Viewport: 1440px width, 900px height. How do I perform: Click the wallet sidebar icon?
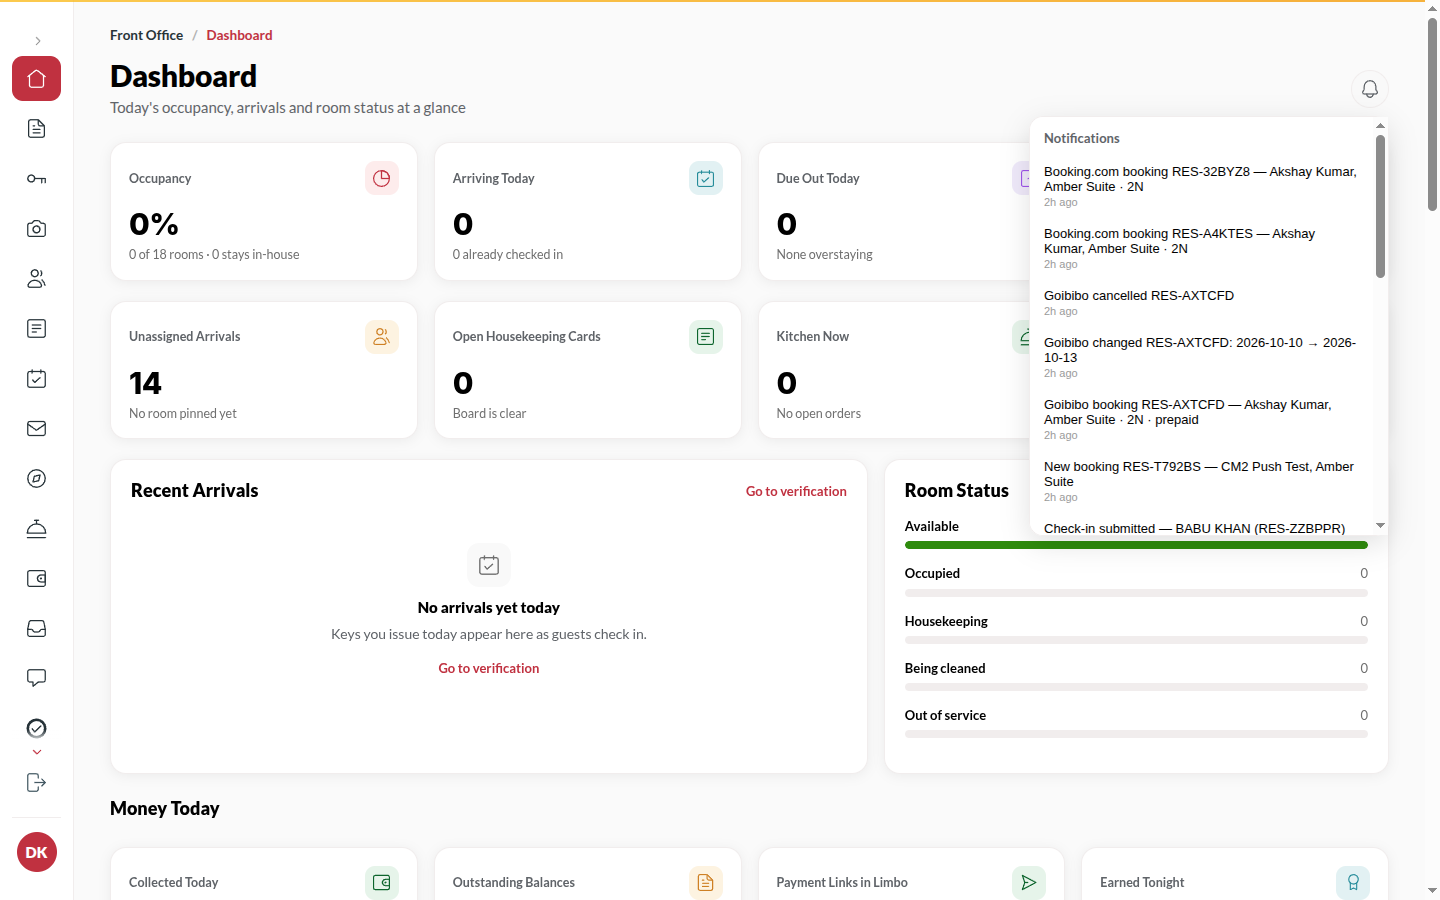pyautogui.click(x=36, y=579)
